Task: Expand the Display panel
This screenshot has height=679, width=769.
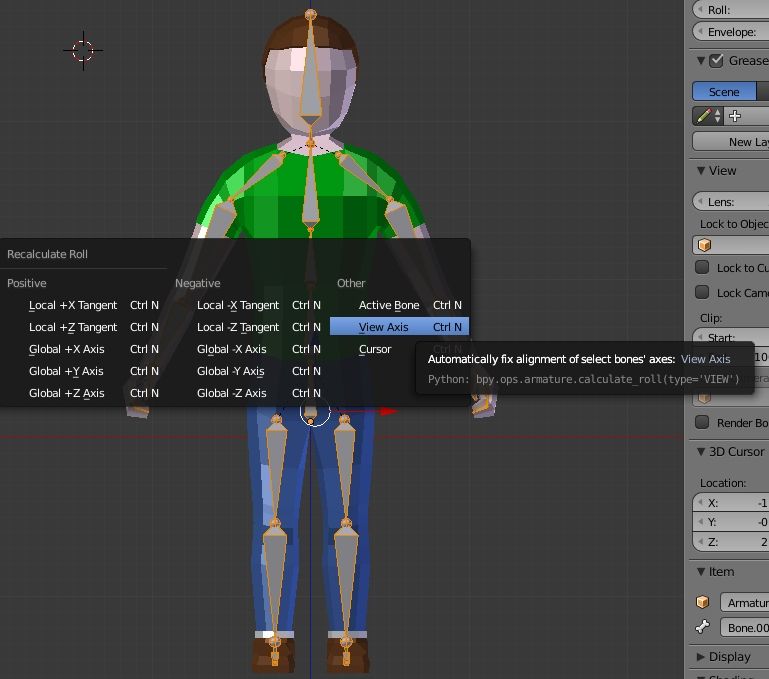Action: tap(701, 656)
